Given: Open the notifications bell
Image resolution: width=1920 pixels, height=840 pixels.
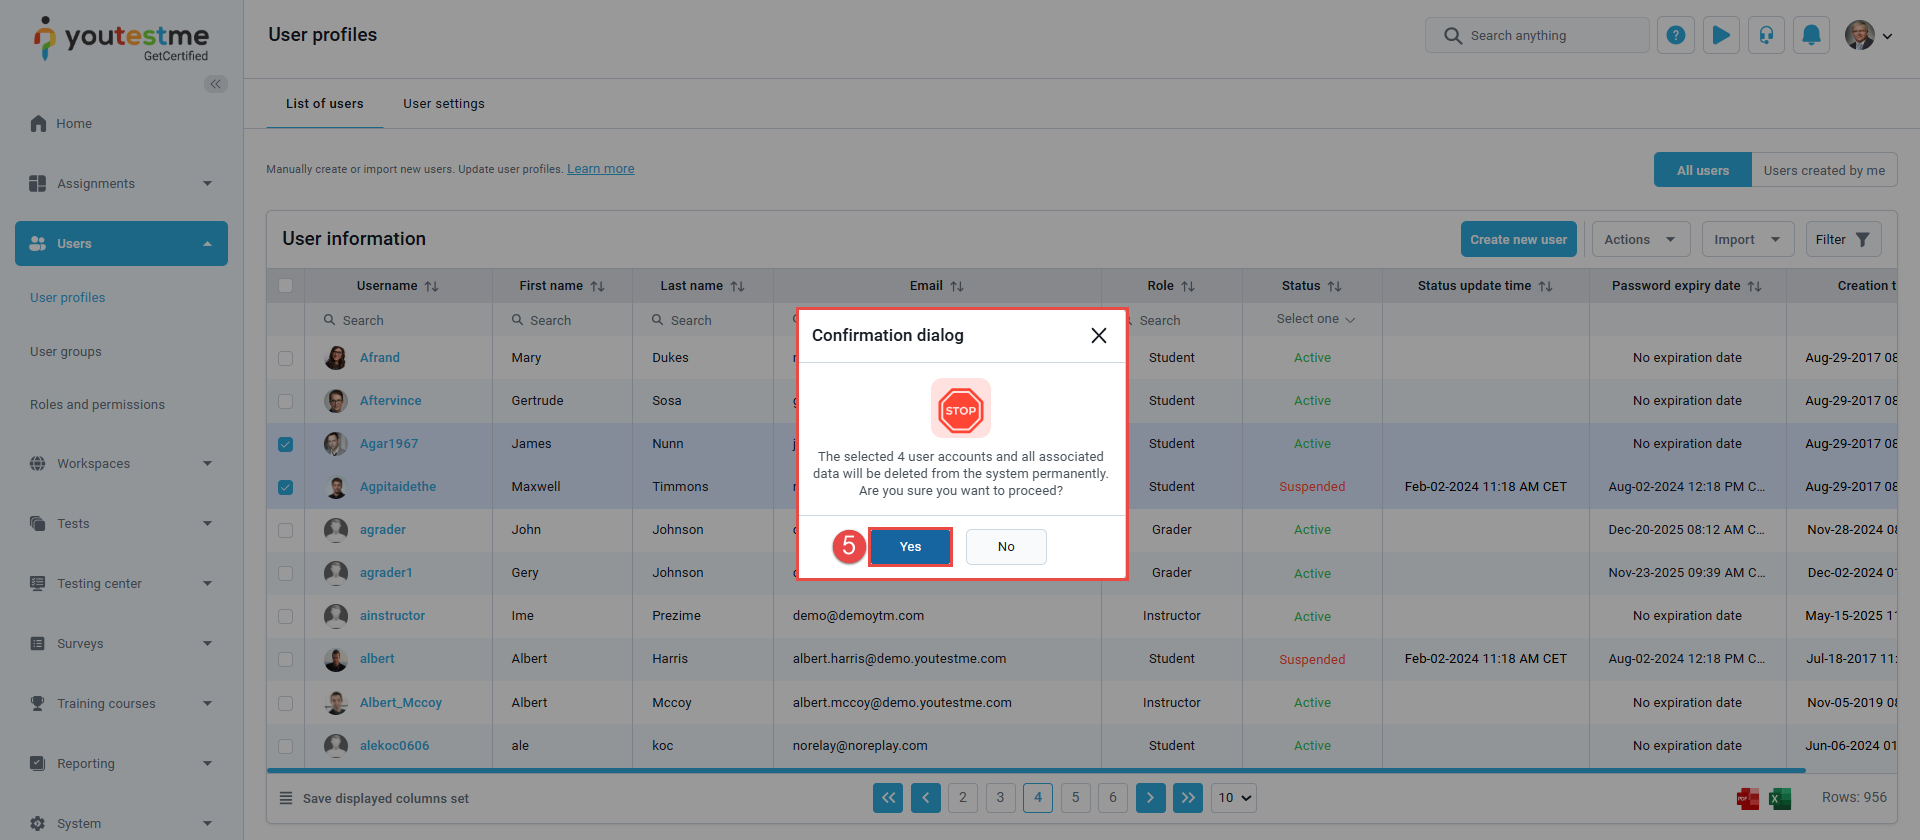Looking at the screenshot, I should (x=1811, y=36).
